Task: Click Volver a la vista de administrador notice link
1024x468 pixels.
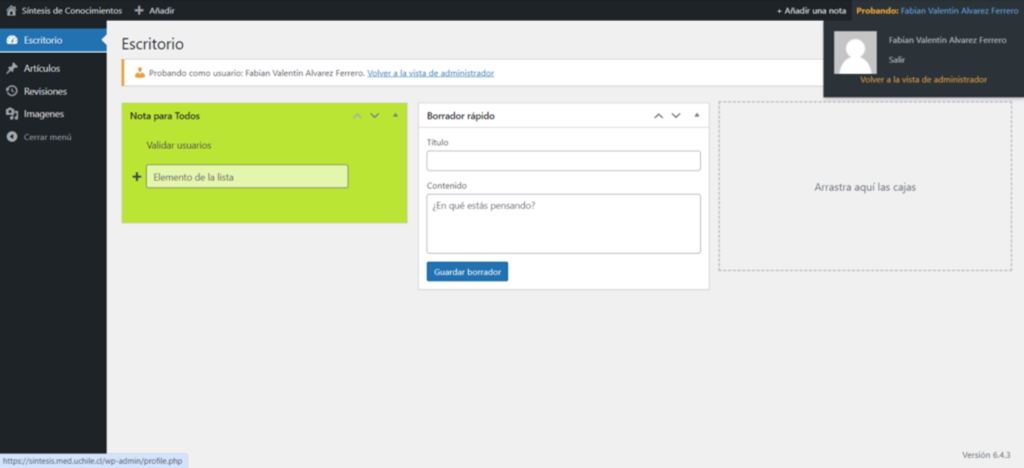Action: tap(430, 73)
